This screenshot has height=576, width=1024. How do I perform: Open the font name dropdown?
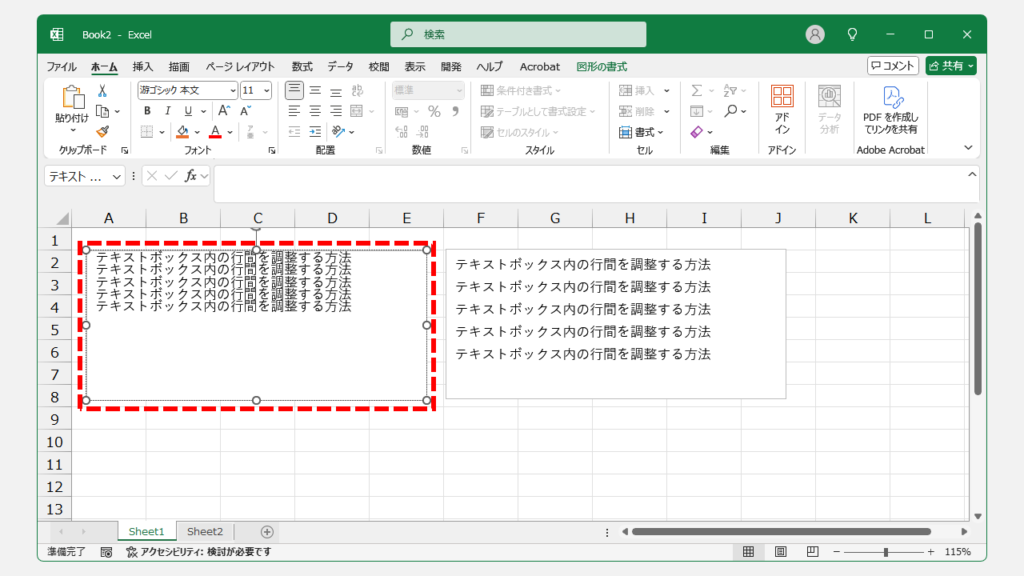[232, 90]
